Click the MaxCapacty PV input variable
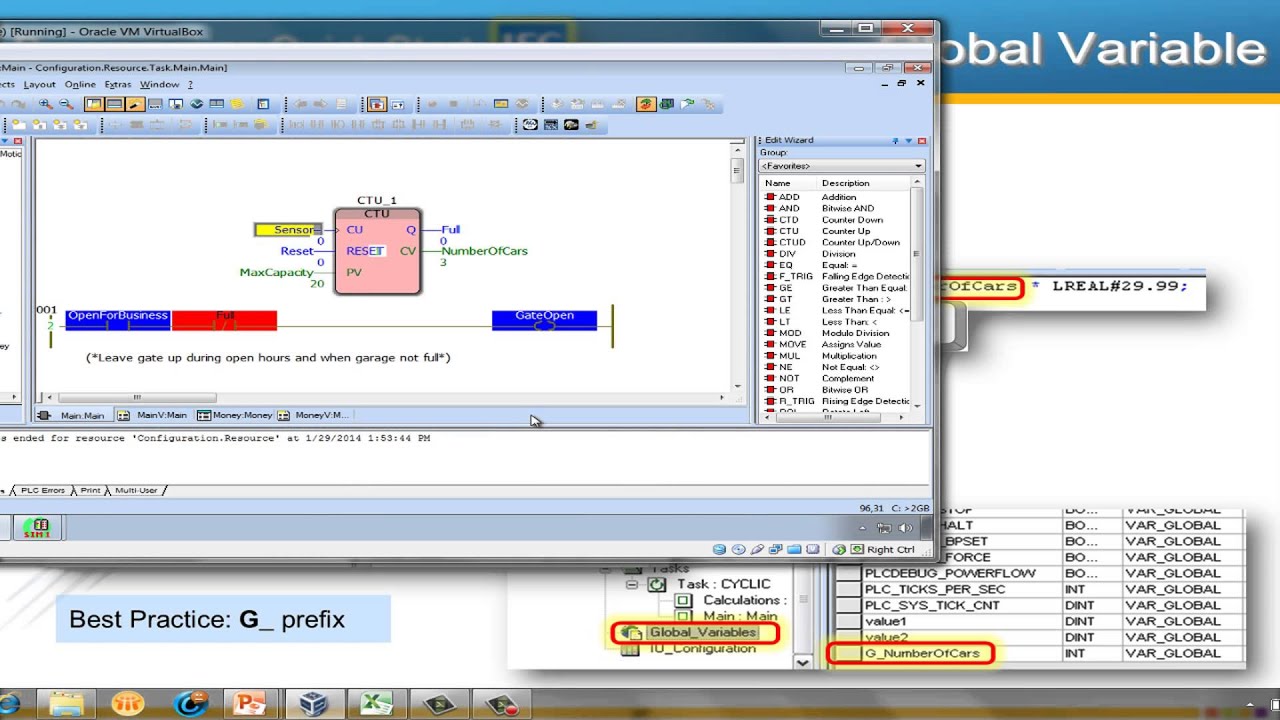 (275, 272)
